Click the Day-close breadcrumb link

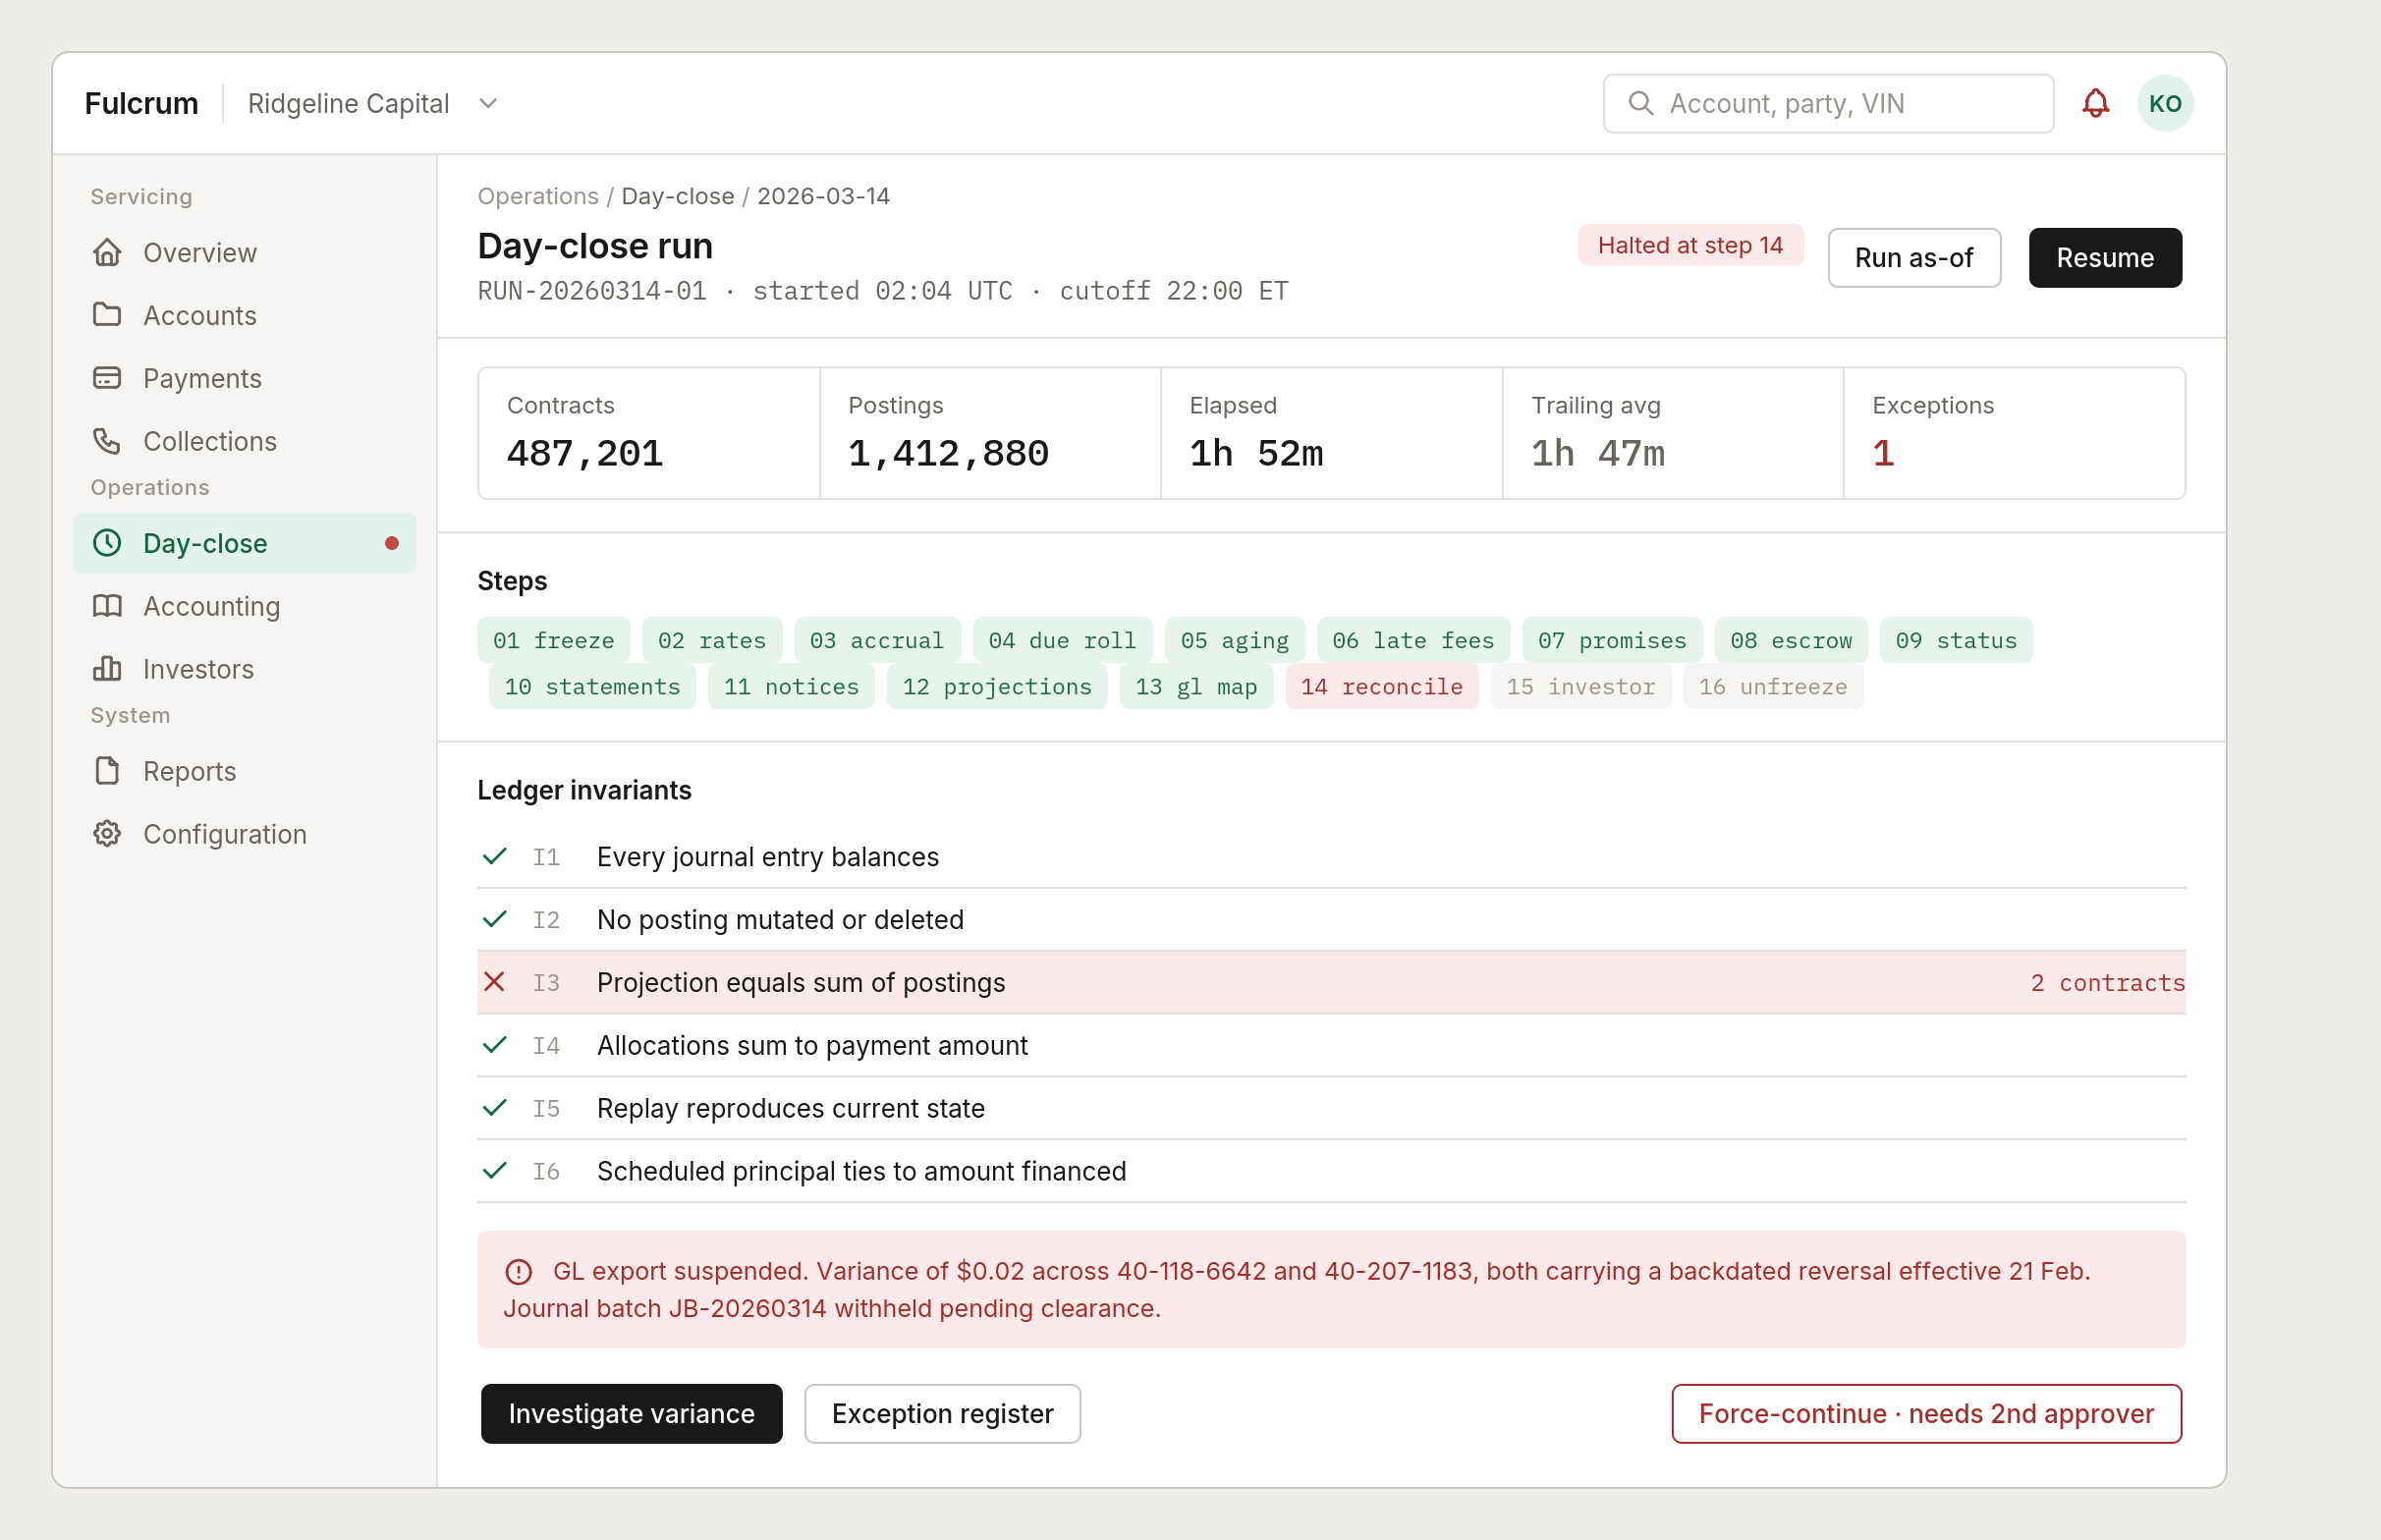tap(678, 196)
